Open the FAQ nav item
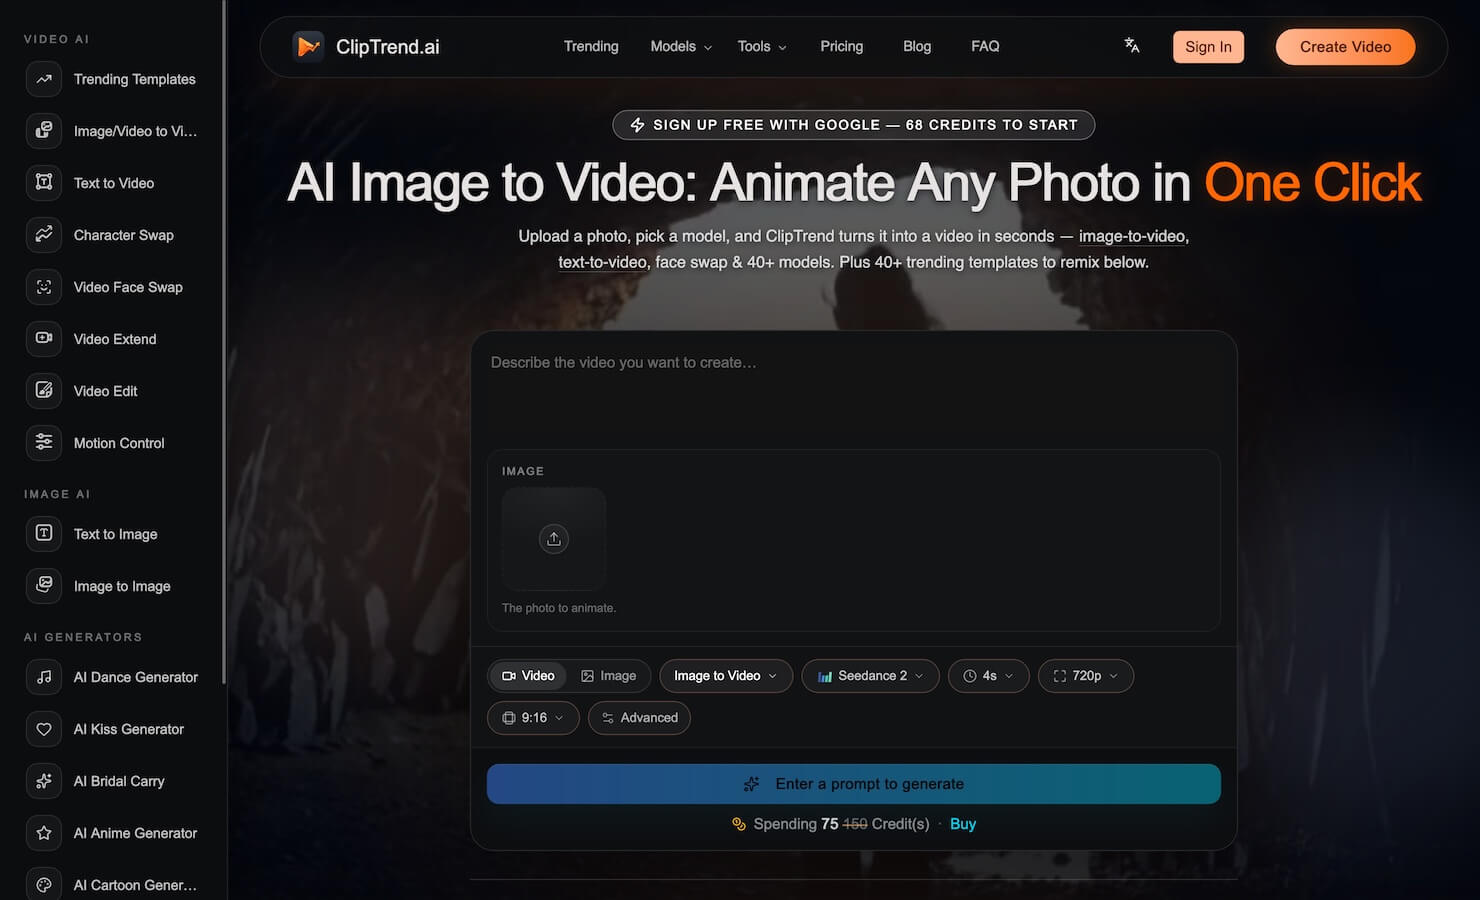 click(985, 46)
